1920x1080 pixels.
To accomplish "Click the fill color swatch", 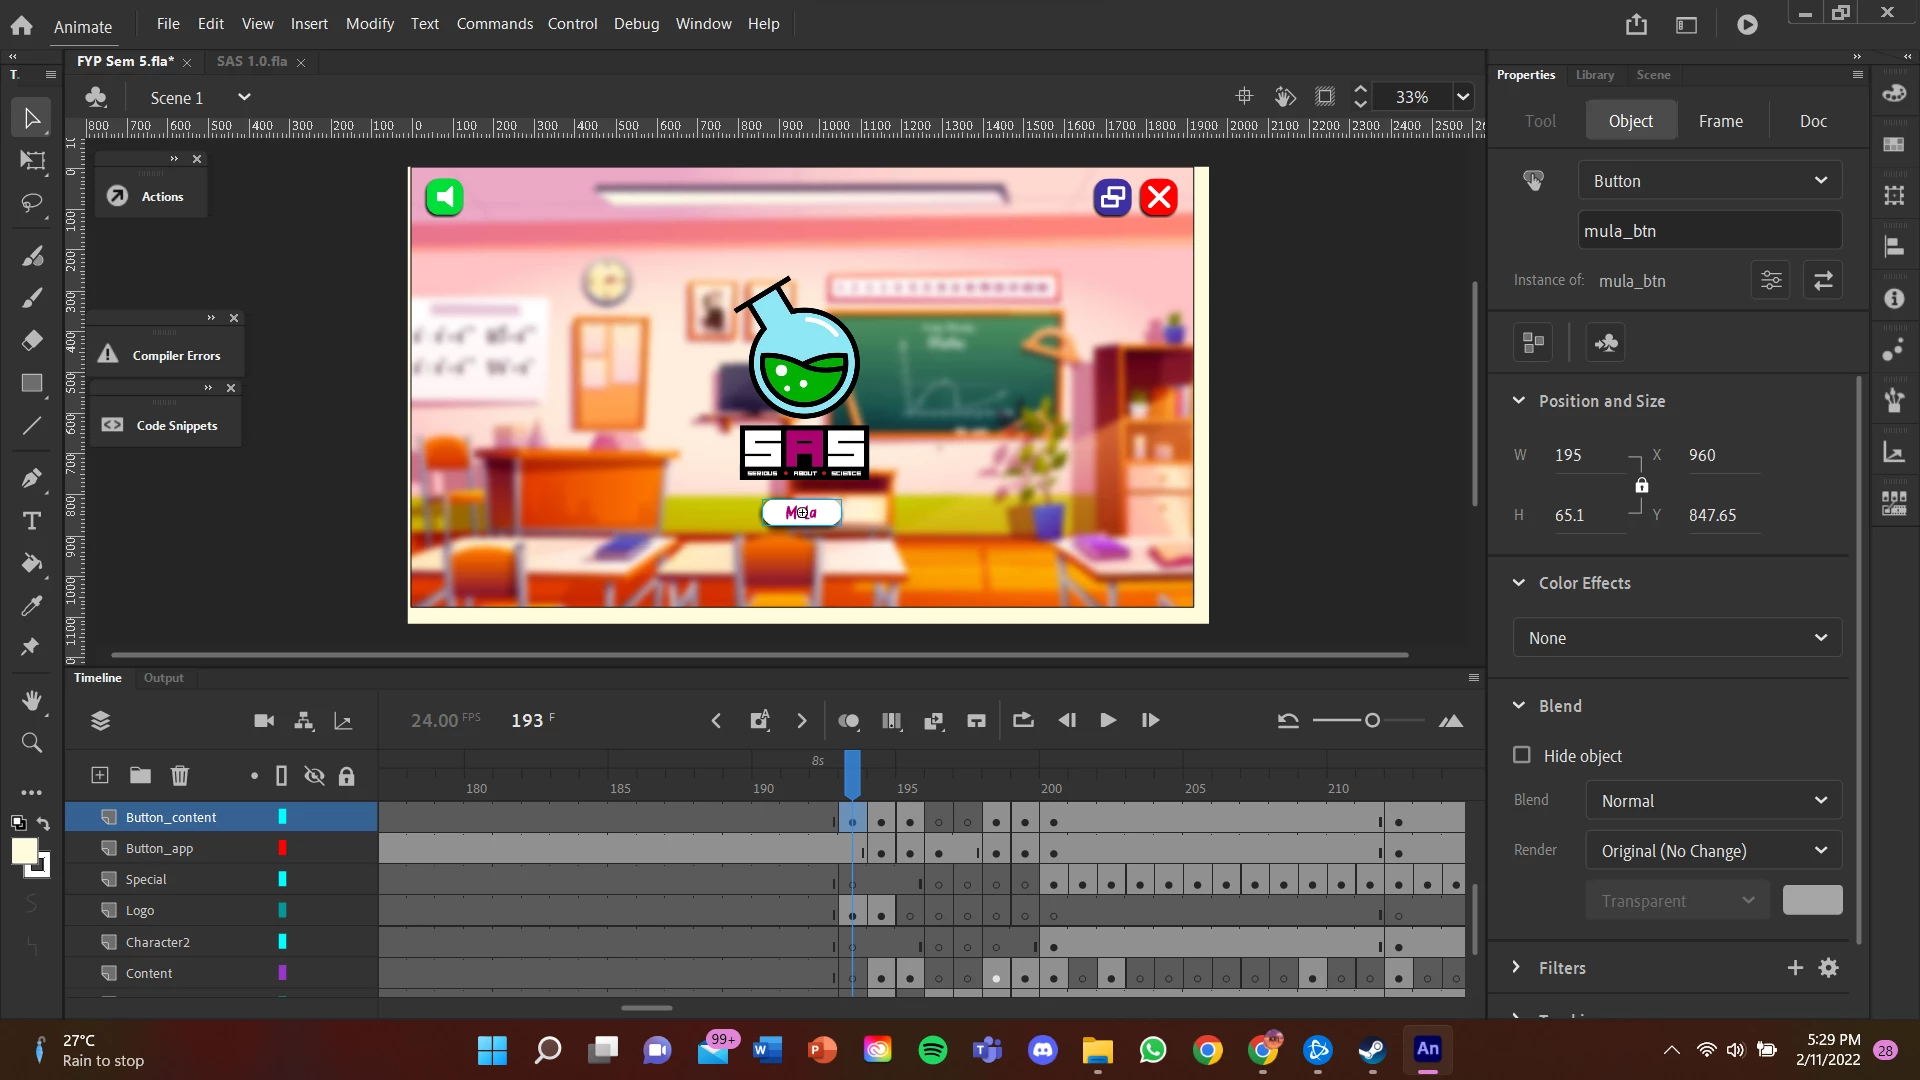I will 24,851.
